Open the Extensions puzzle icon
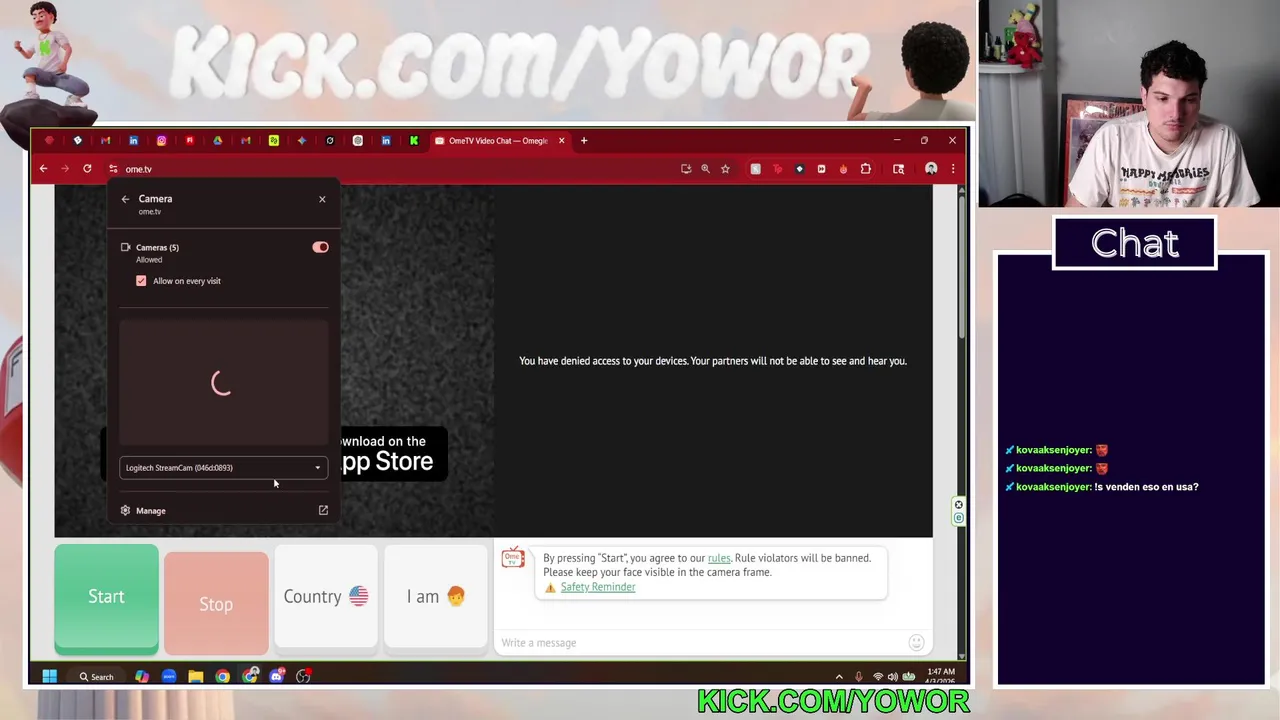 pyautogui.click(x=866, y=169)
